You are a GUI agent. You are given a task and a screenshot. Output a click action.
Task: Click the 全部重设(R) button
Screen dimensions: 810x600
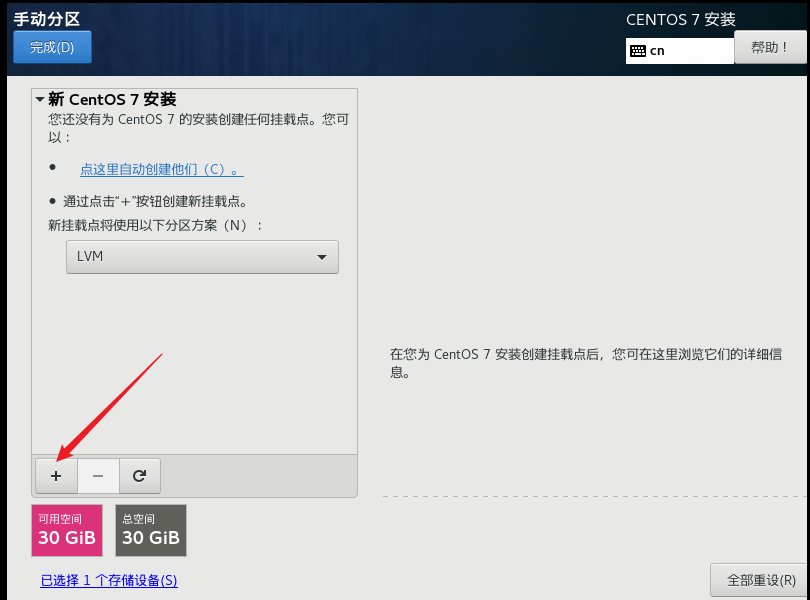click(760, 580)
